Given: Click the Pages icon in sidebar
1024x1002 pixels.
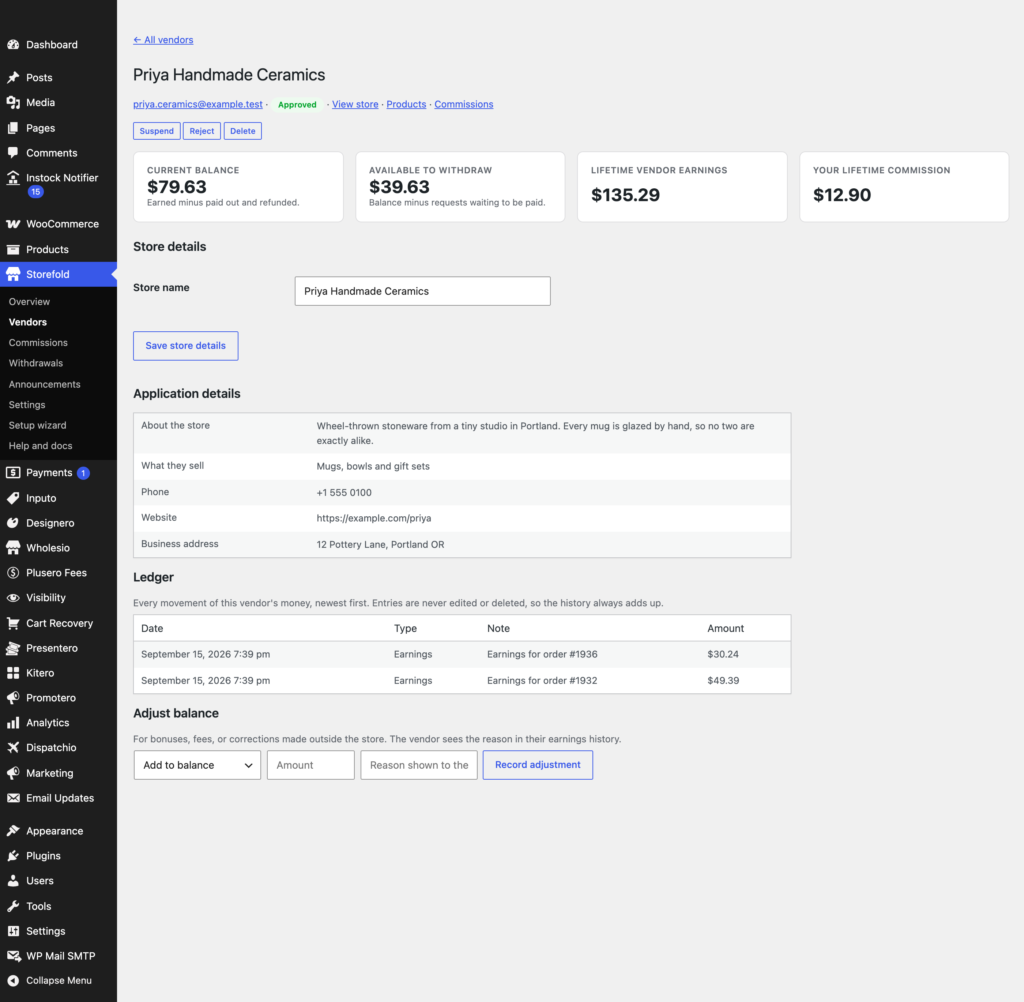Looking at the screenshot, I should coord(13,128).
